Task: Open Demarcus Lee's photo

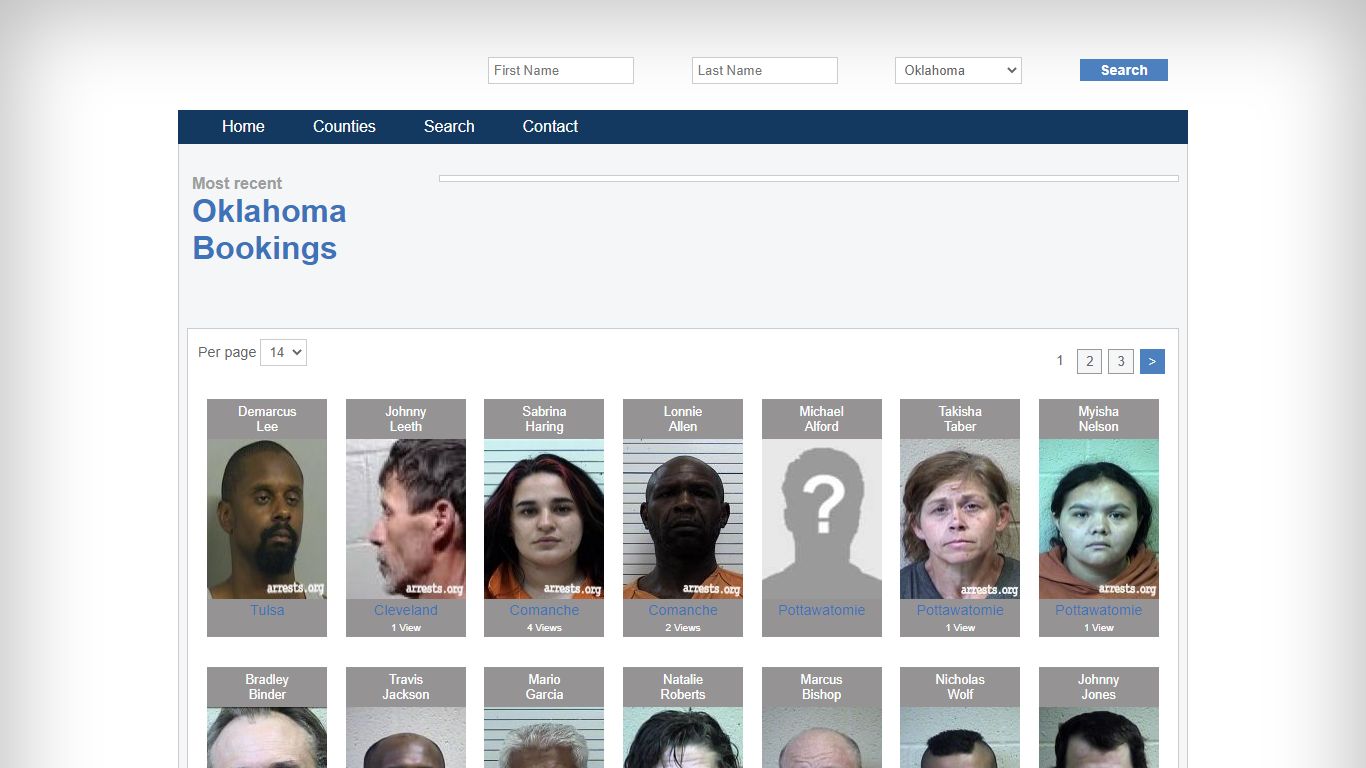Action: (267, 519)
